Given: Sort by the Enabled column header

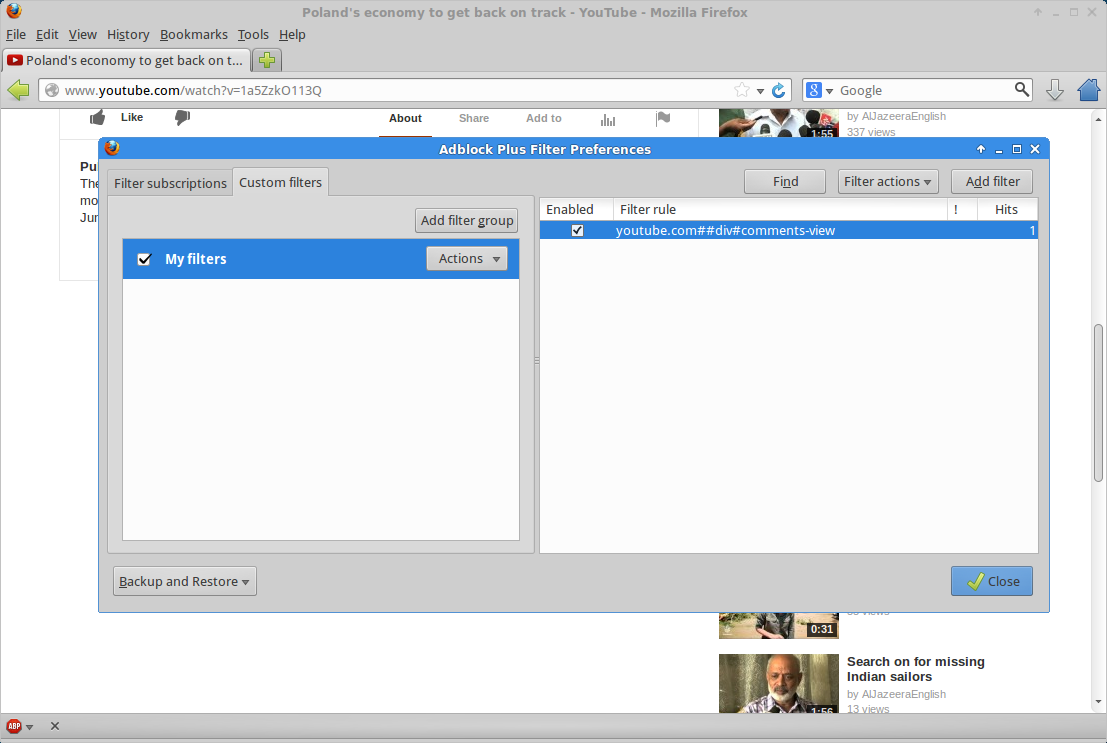Looking at the screenshot, I should tap(577, 209).
